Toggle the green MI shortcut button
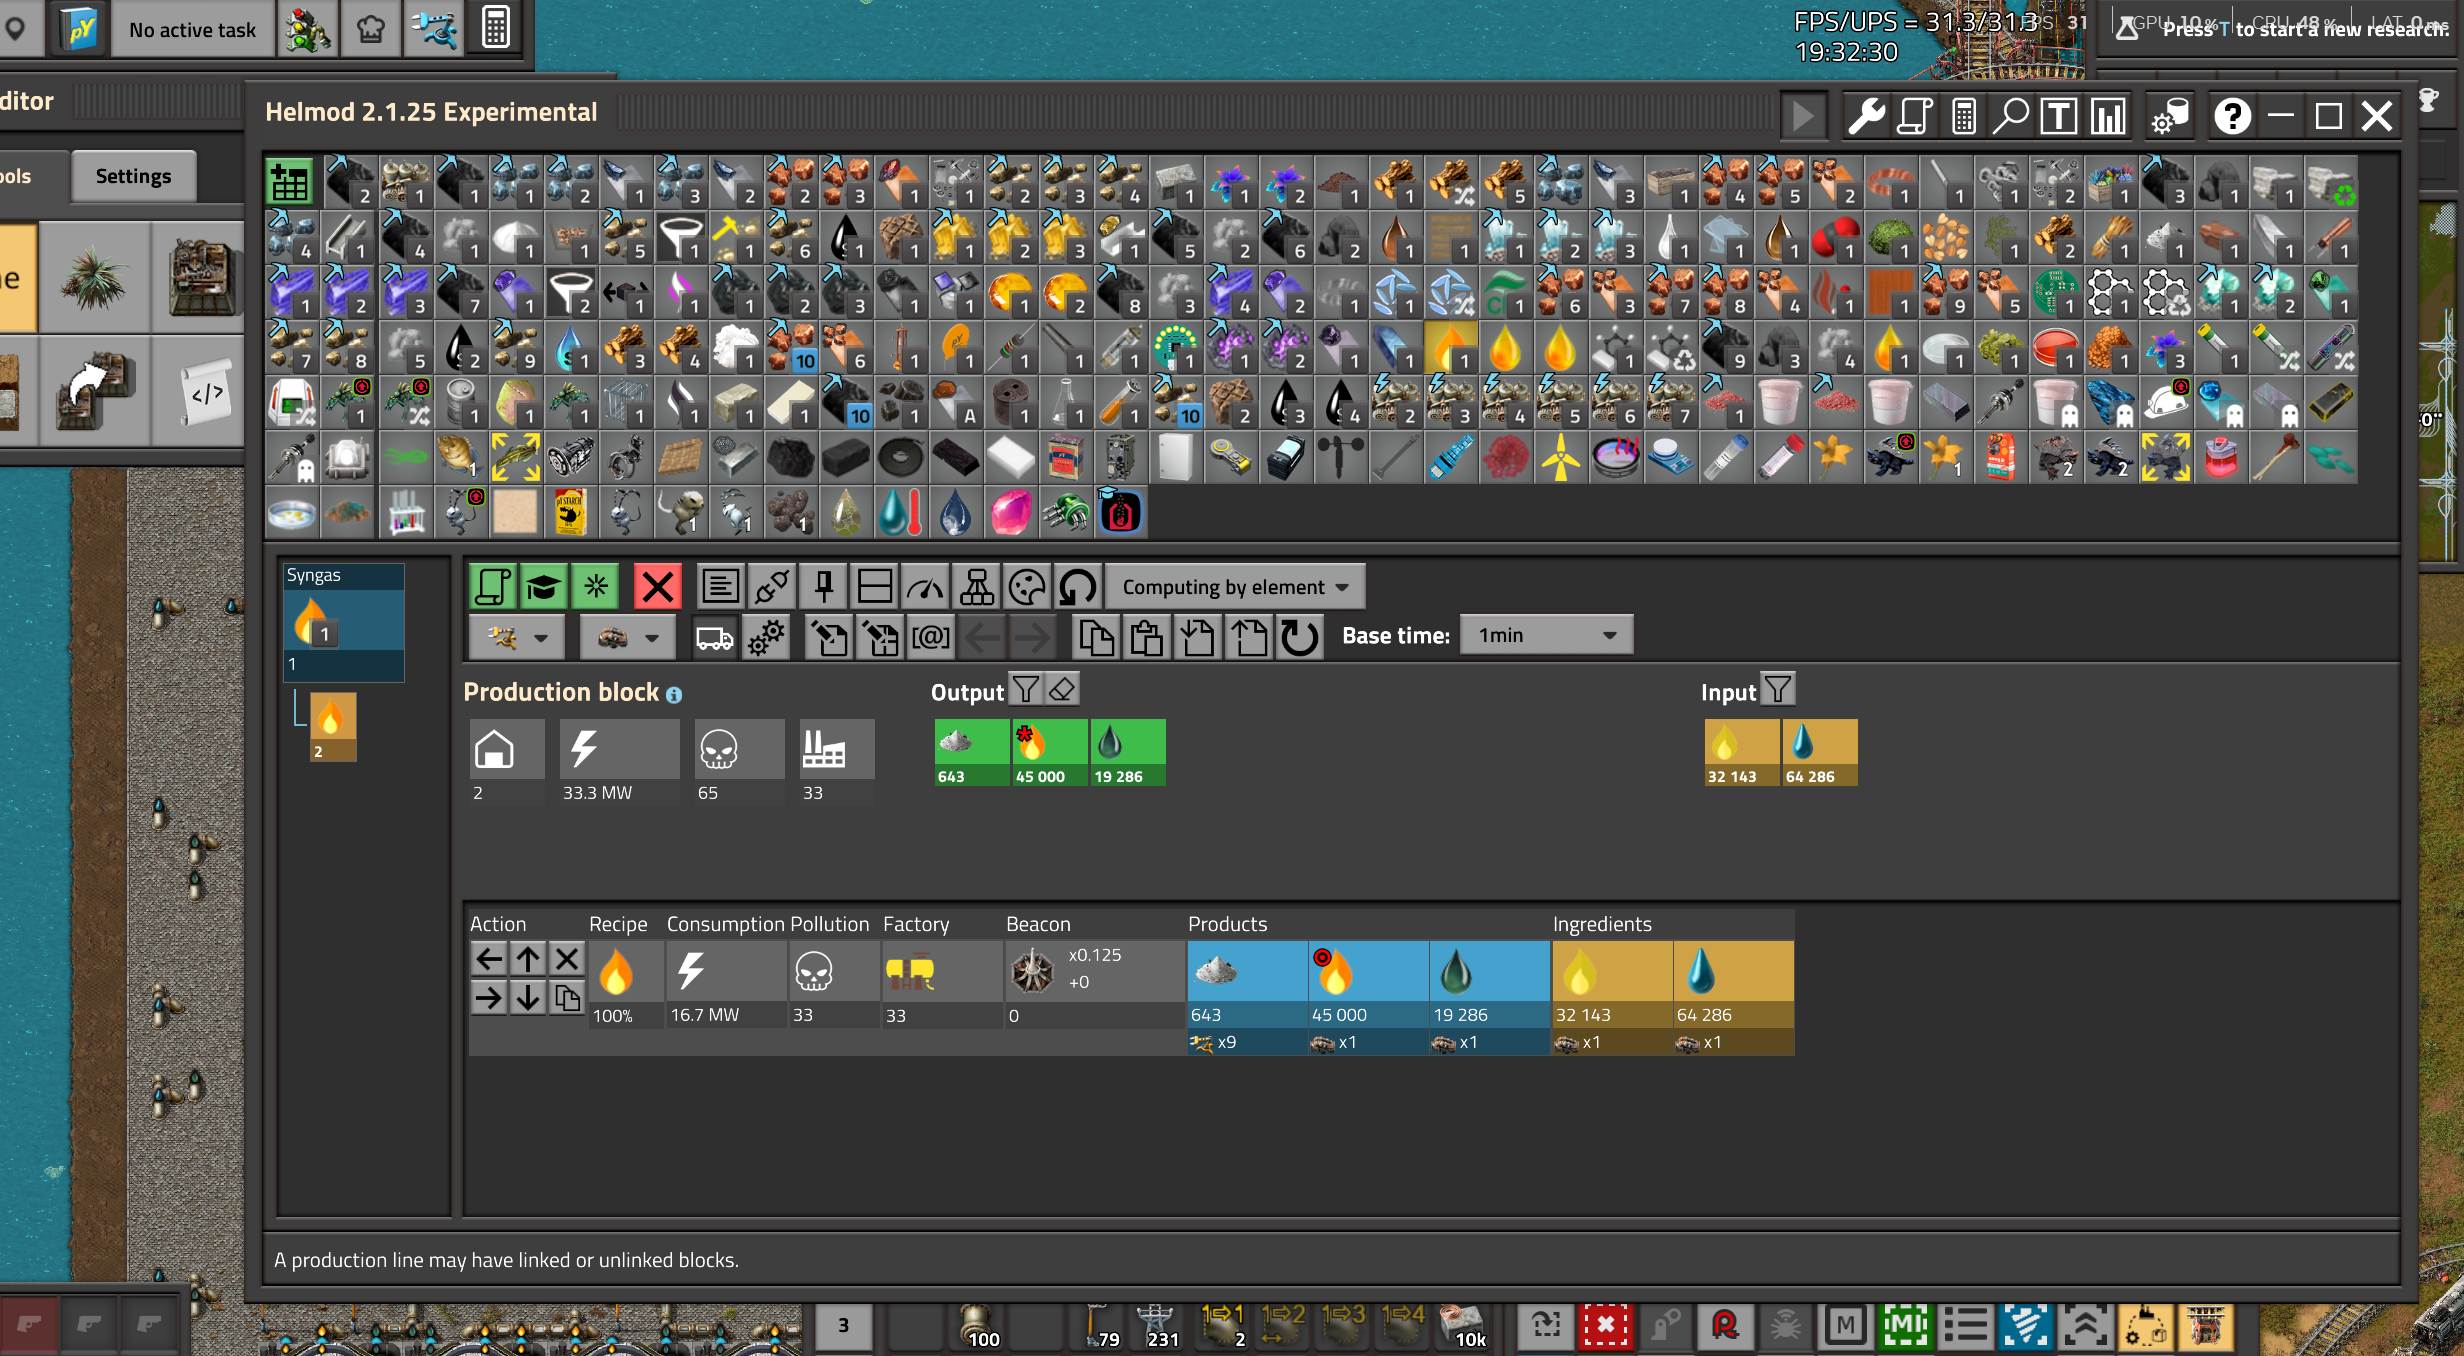 (1906, 1326)
